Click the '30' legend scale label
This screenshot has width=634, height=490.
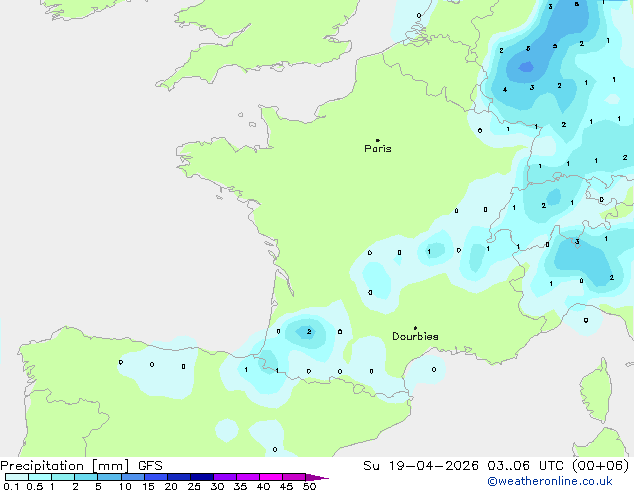point(217,486)
